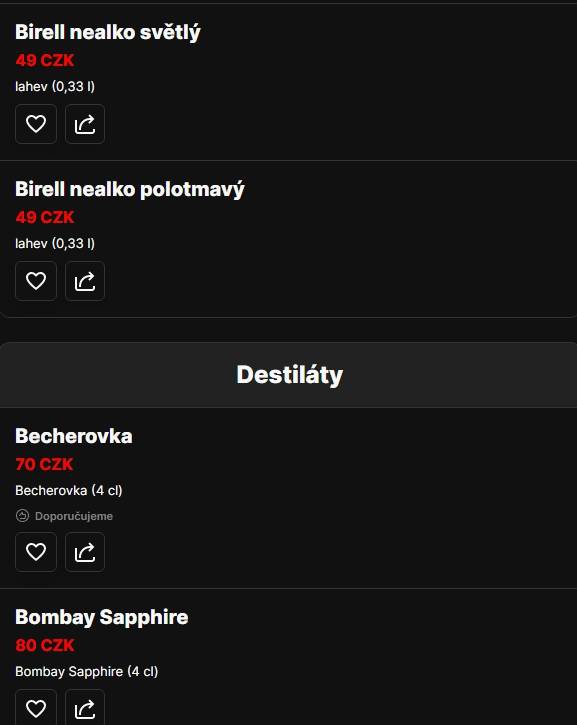Click share icon under Becherovka
Image resolution: width=577 pixels, height=725 pixels.
(x=85, y=552)
